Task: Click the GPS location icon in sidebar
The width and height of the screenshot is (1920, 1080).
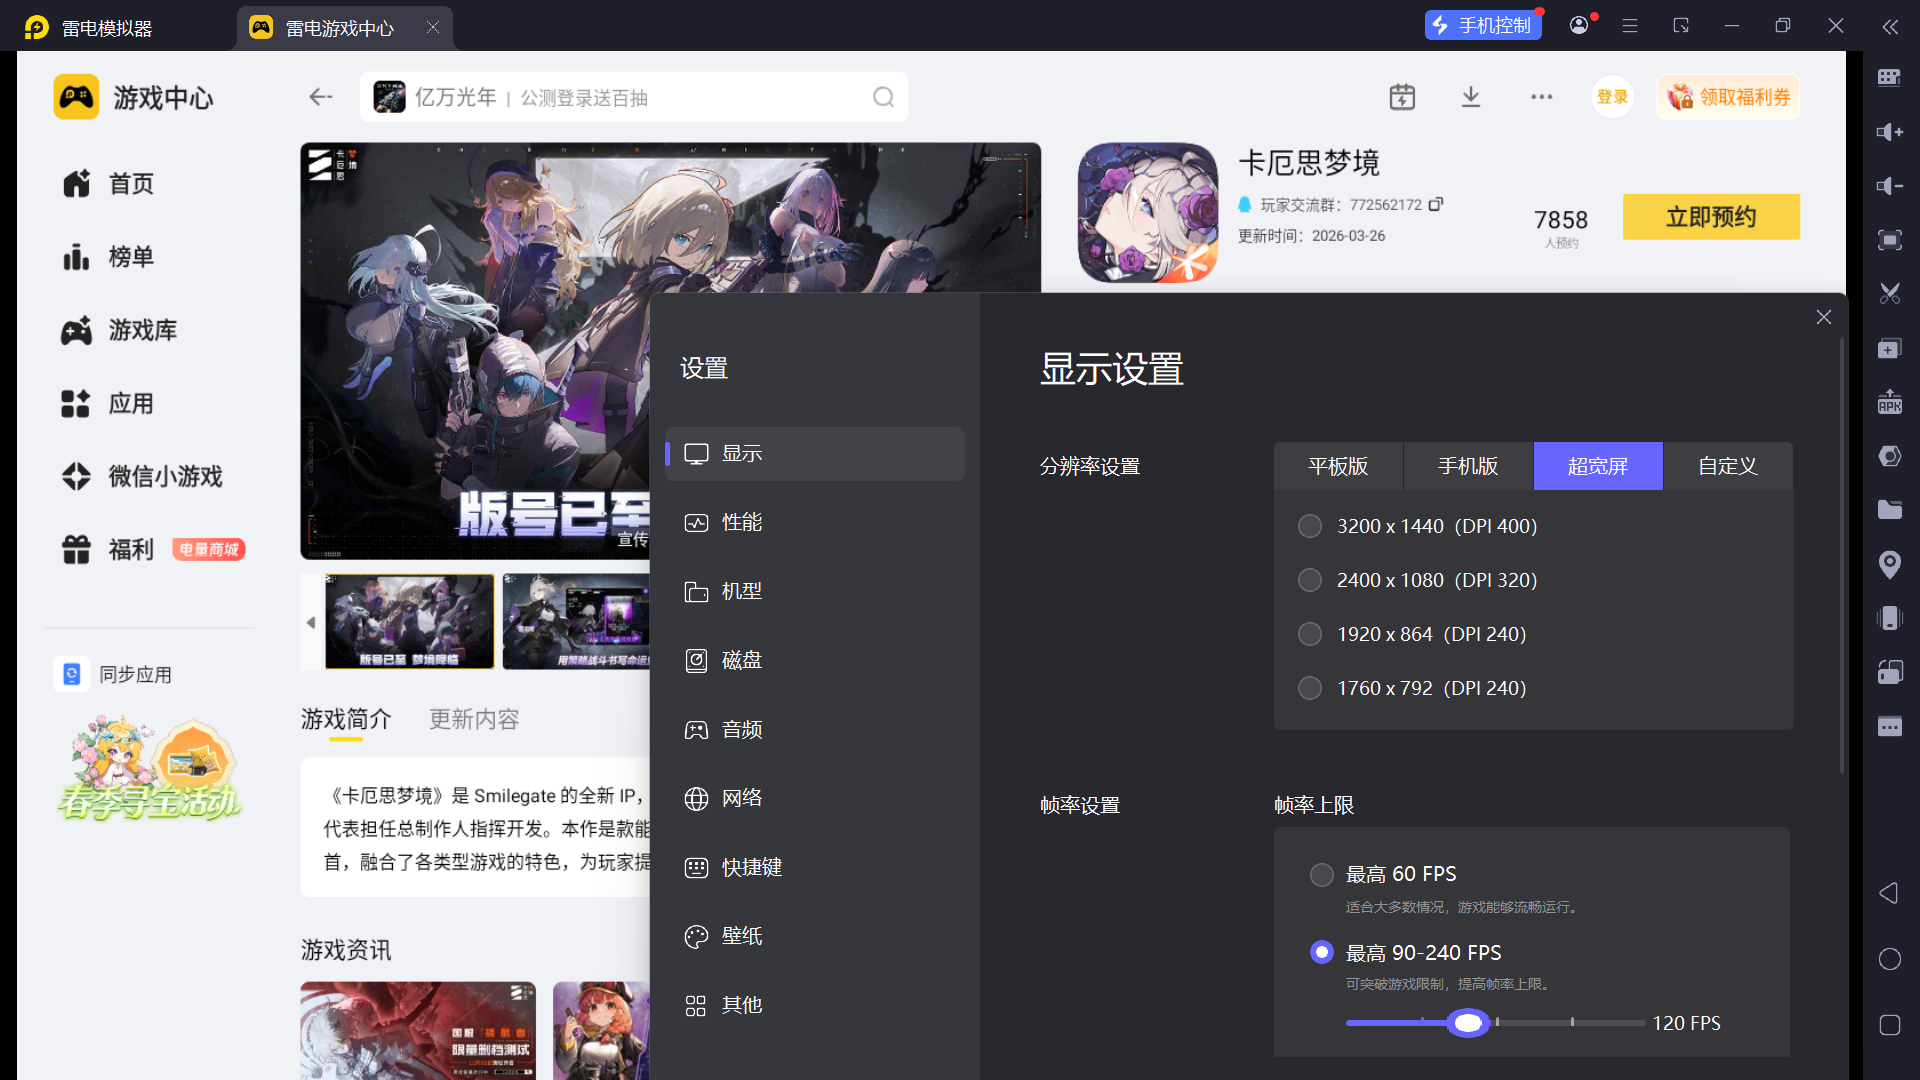Action: coord(1890,565)
